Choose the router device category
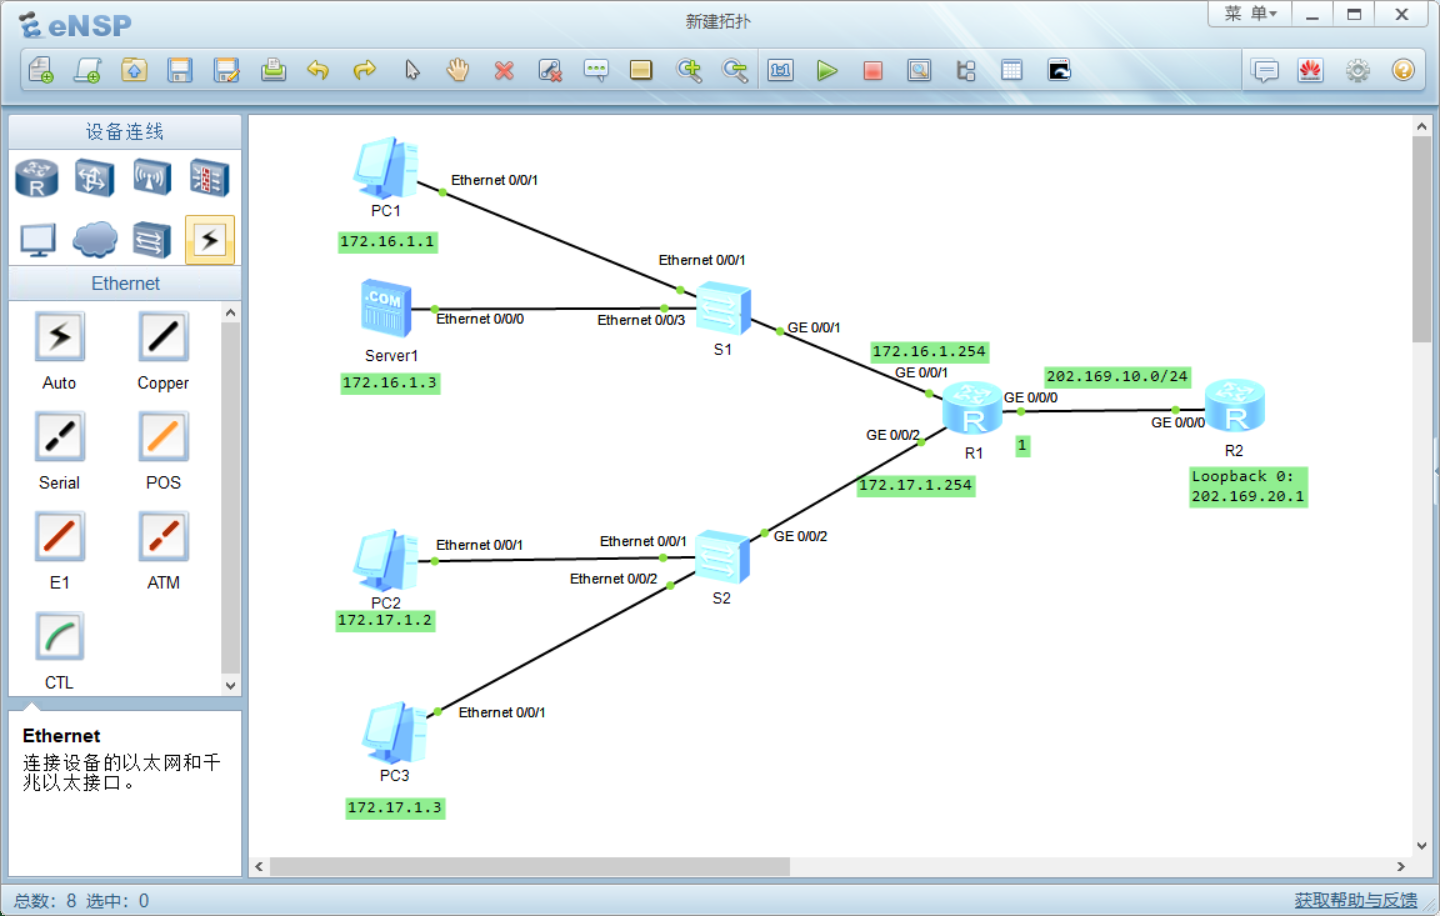Viewport: 1440px width, 916px height. (37, 178)
